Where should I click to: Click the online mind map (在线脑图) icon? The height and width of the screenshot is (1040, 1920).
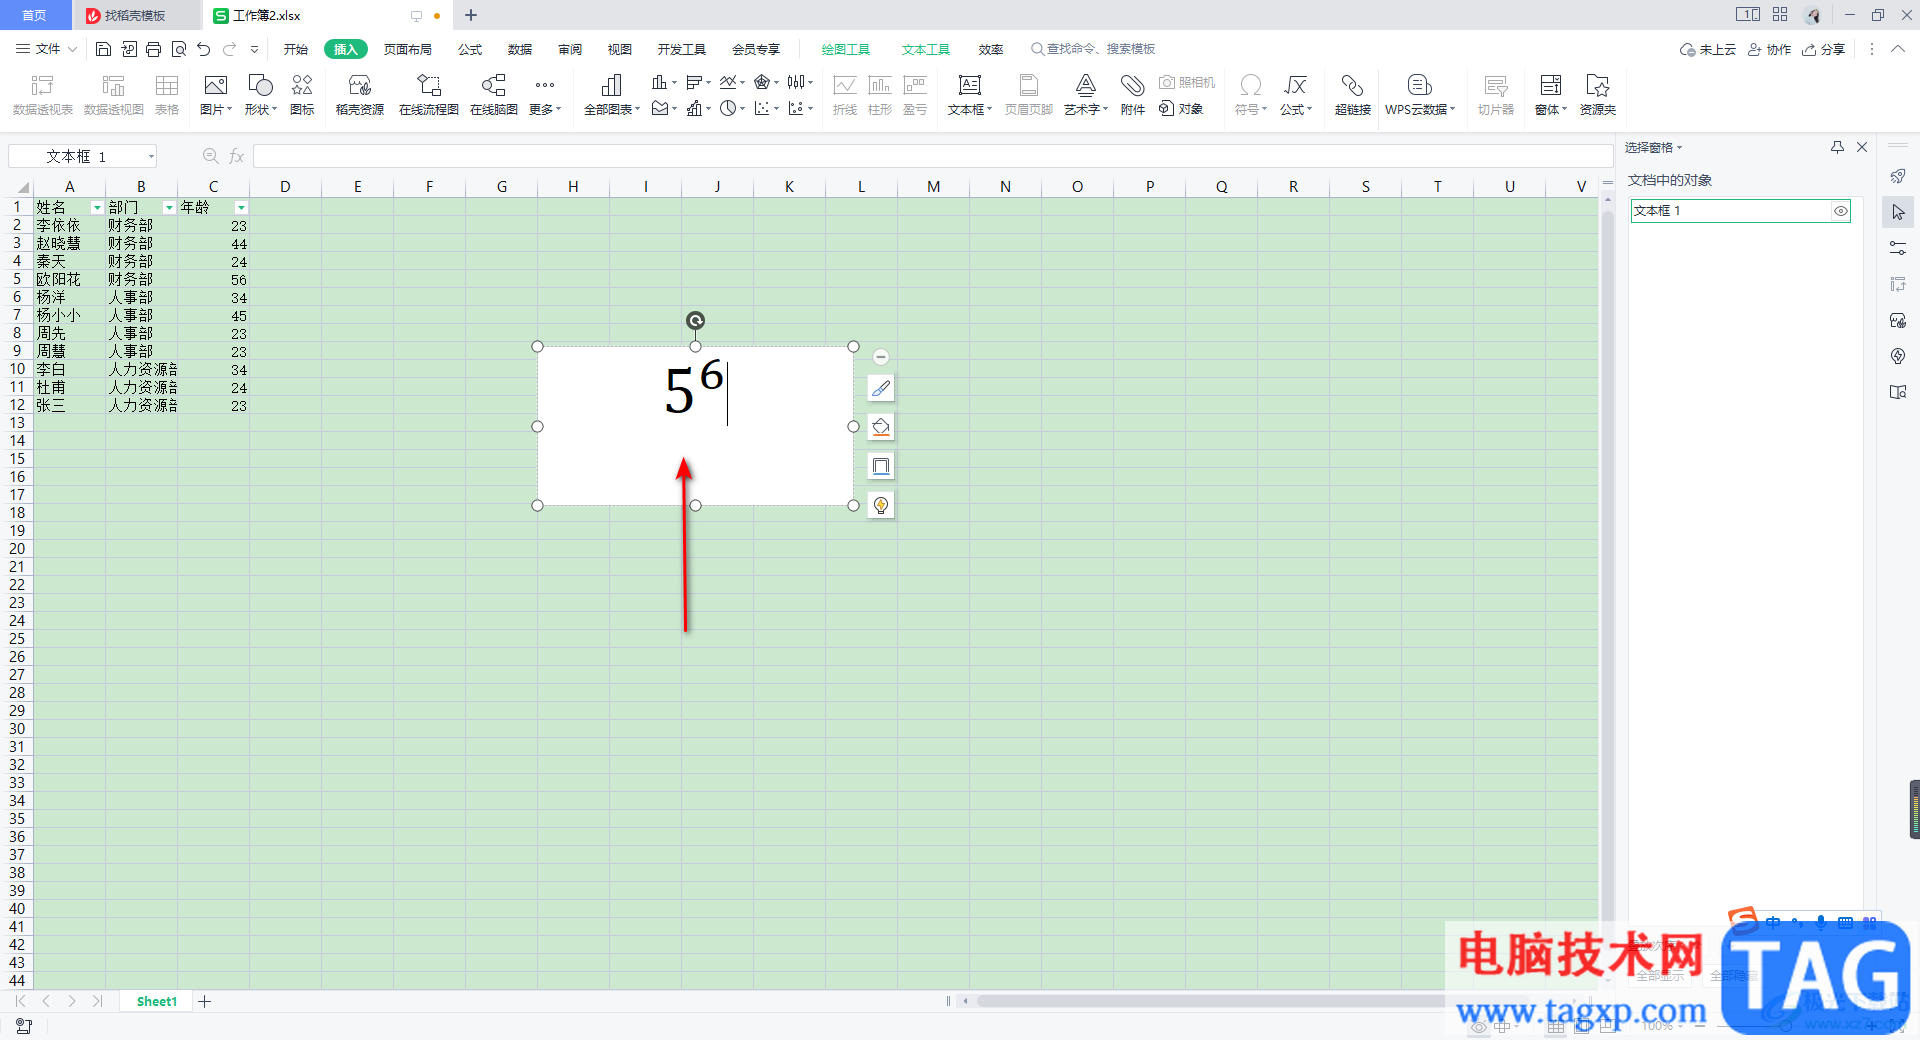(493, 94)
